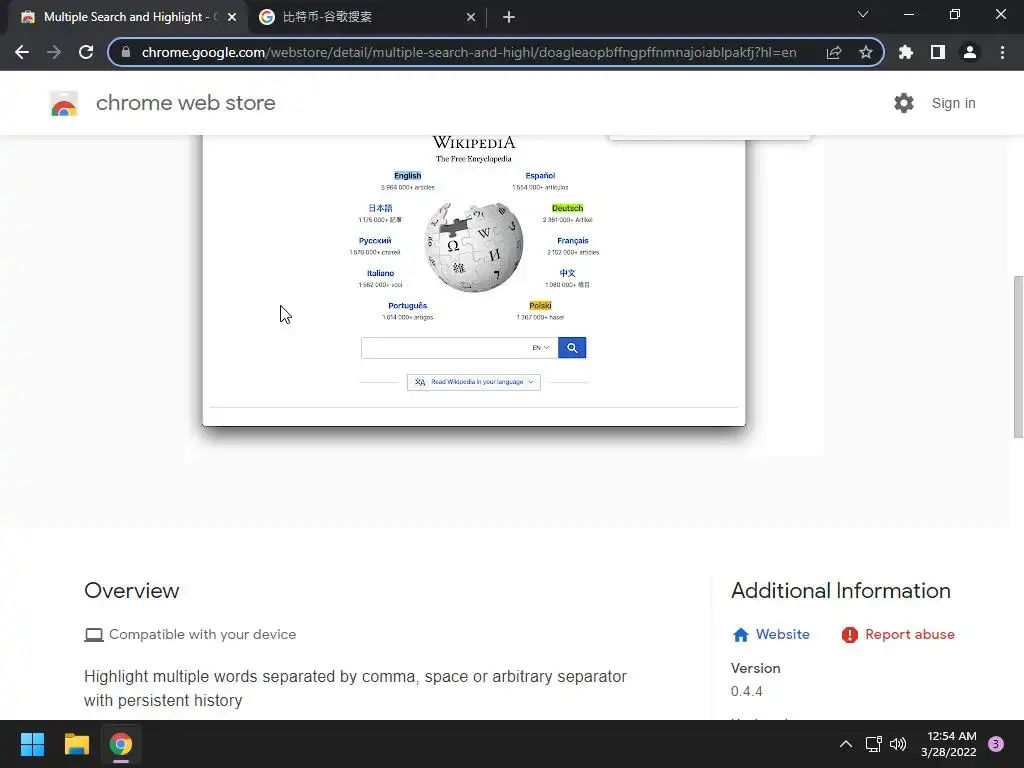Close the 比特币 Google search tab
The height and width of the screenshot is (768, 1024).
[x=471, y=17]
